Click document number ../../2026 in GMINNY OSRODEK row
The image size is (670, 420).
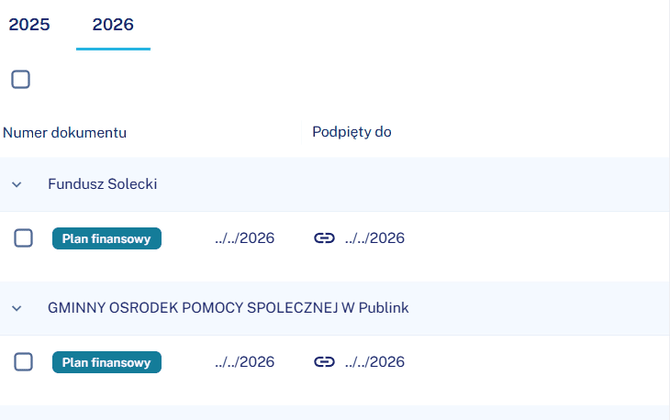[x=245, y=362]
